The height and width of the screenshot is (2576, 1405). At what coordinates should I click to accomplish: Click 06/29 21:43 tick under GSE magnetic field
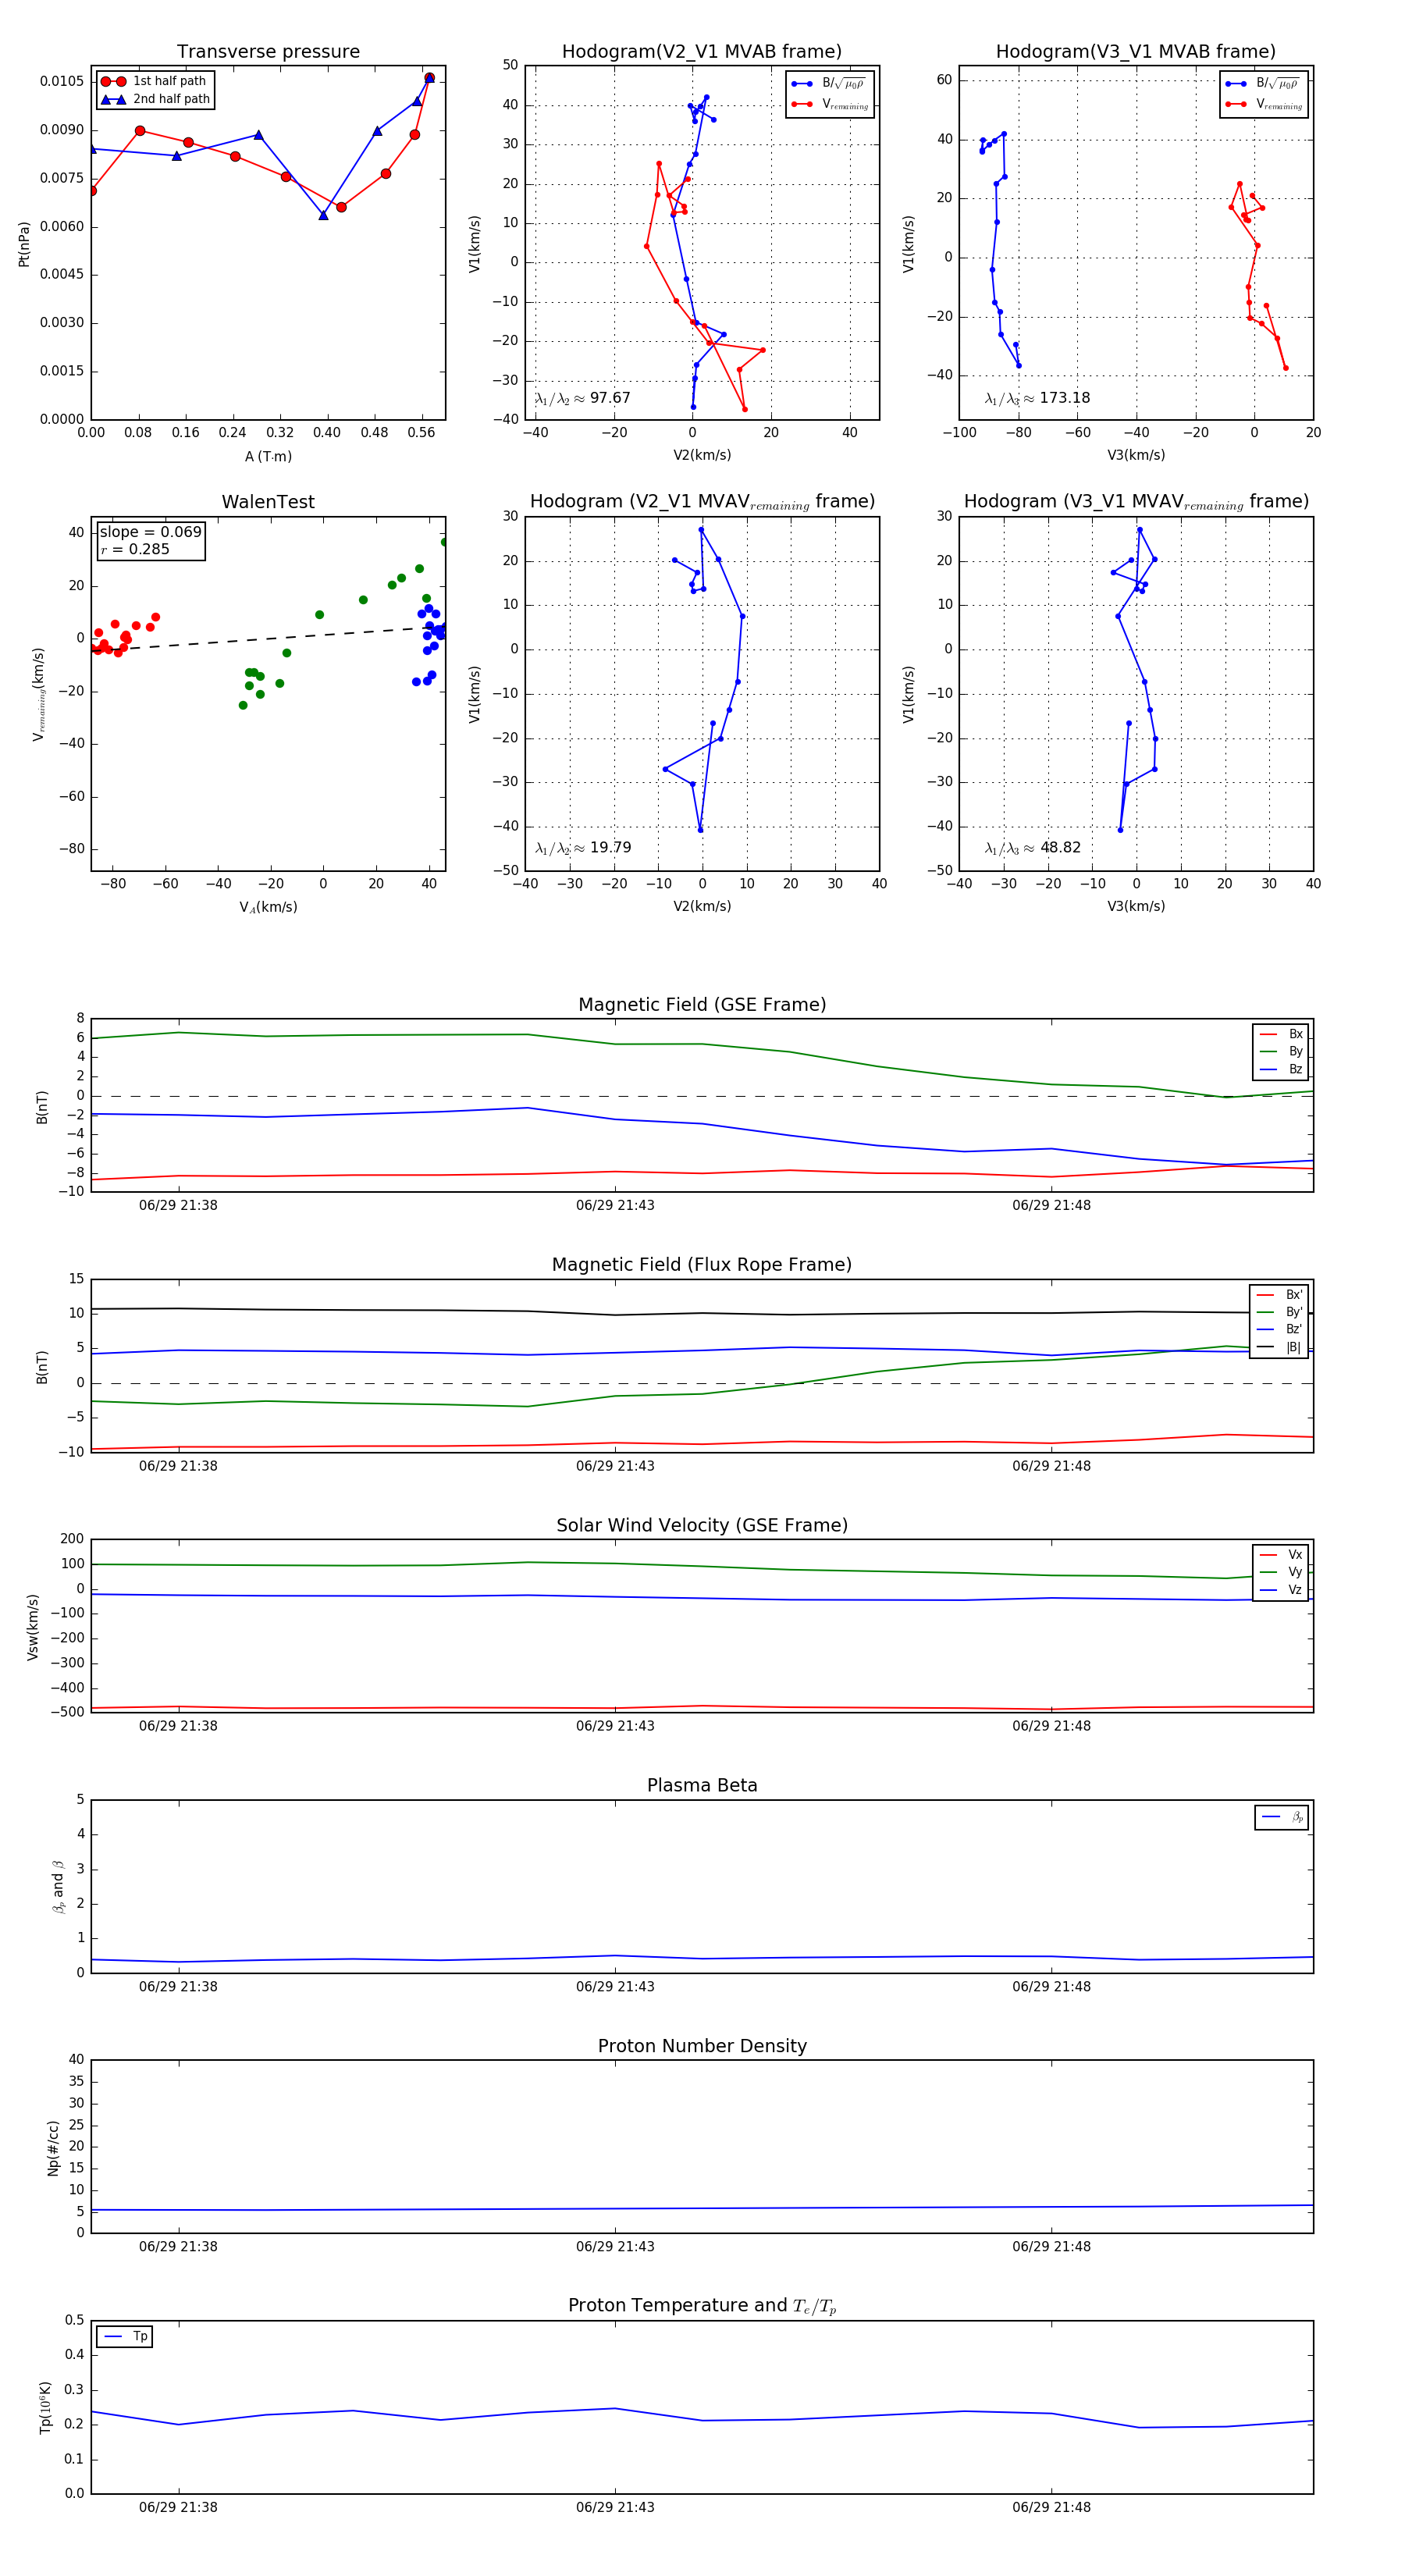point(615,1206)
